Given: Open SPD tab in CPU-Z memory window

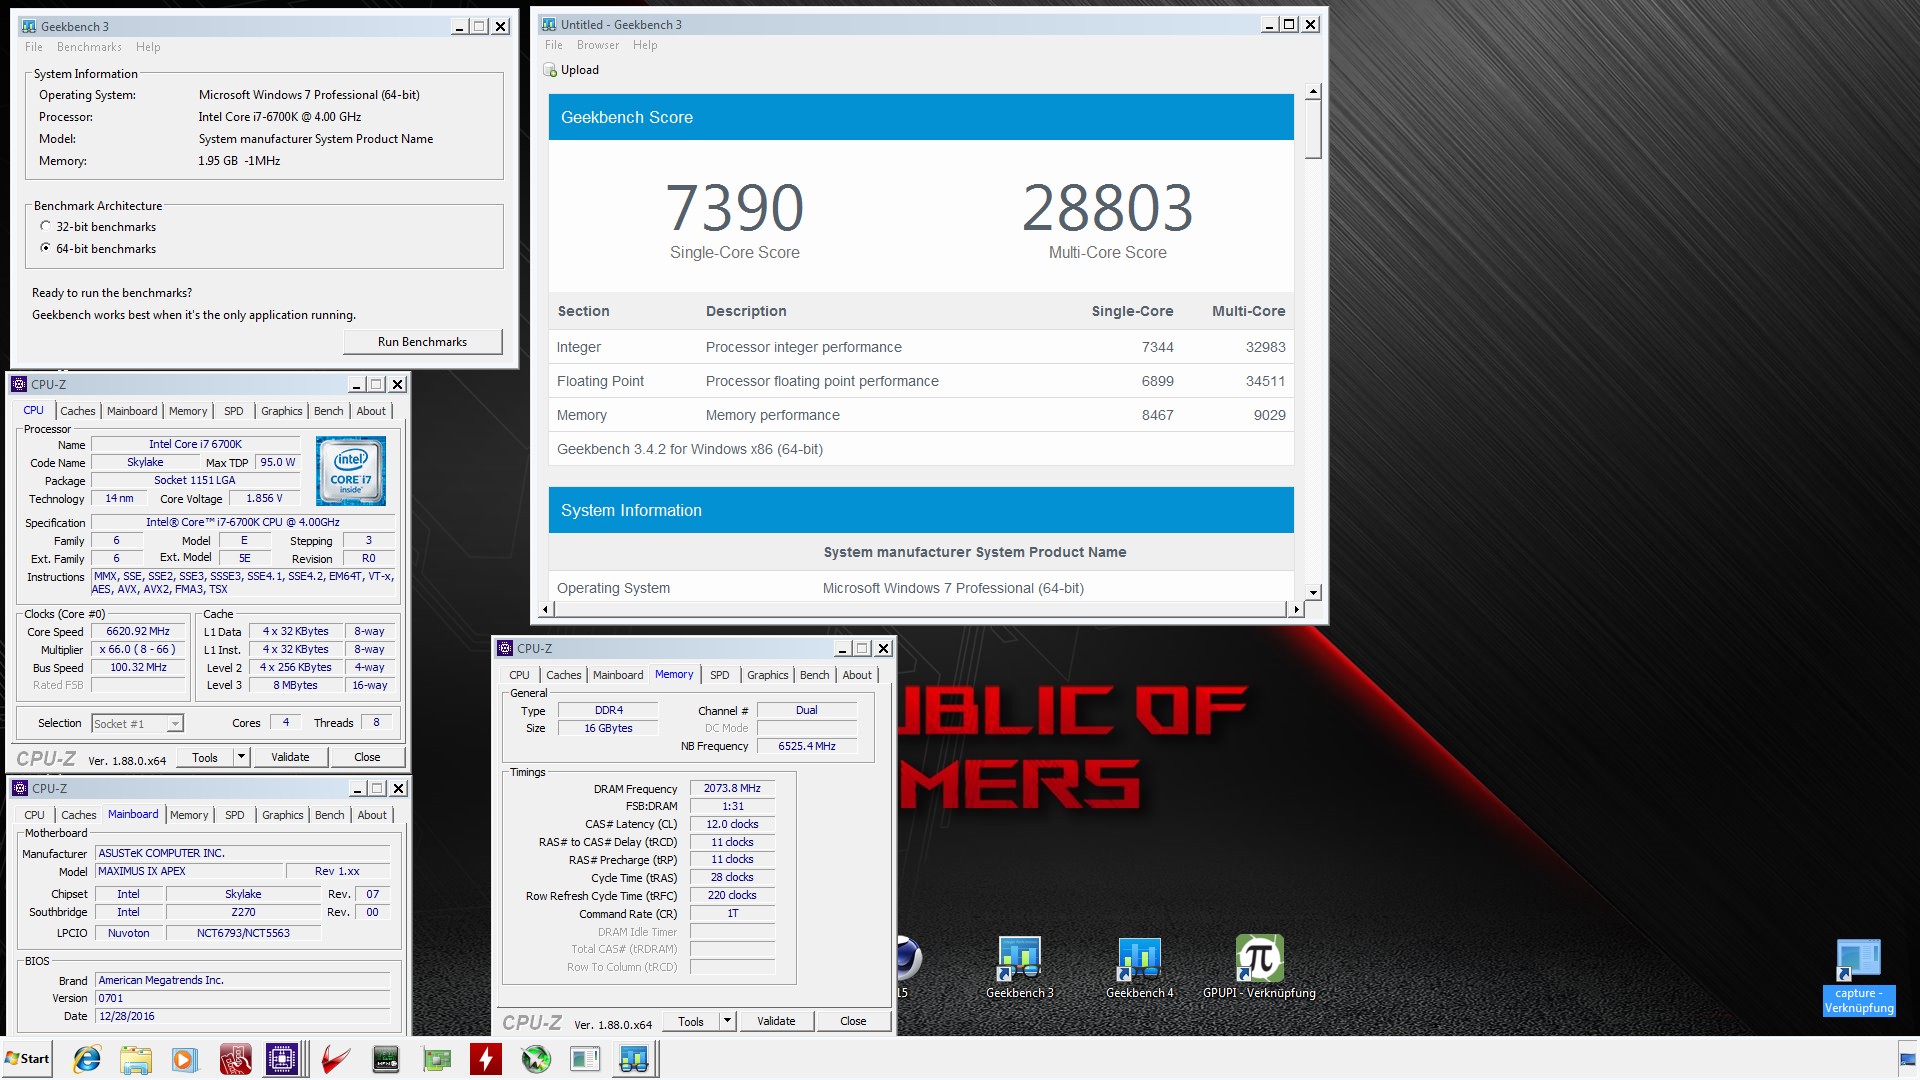Looking at the screenshot, I should point(720,675).
